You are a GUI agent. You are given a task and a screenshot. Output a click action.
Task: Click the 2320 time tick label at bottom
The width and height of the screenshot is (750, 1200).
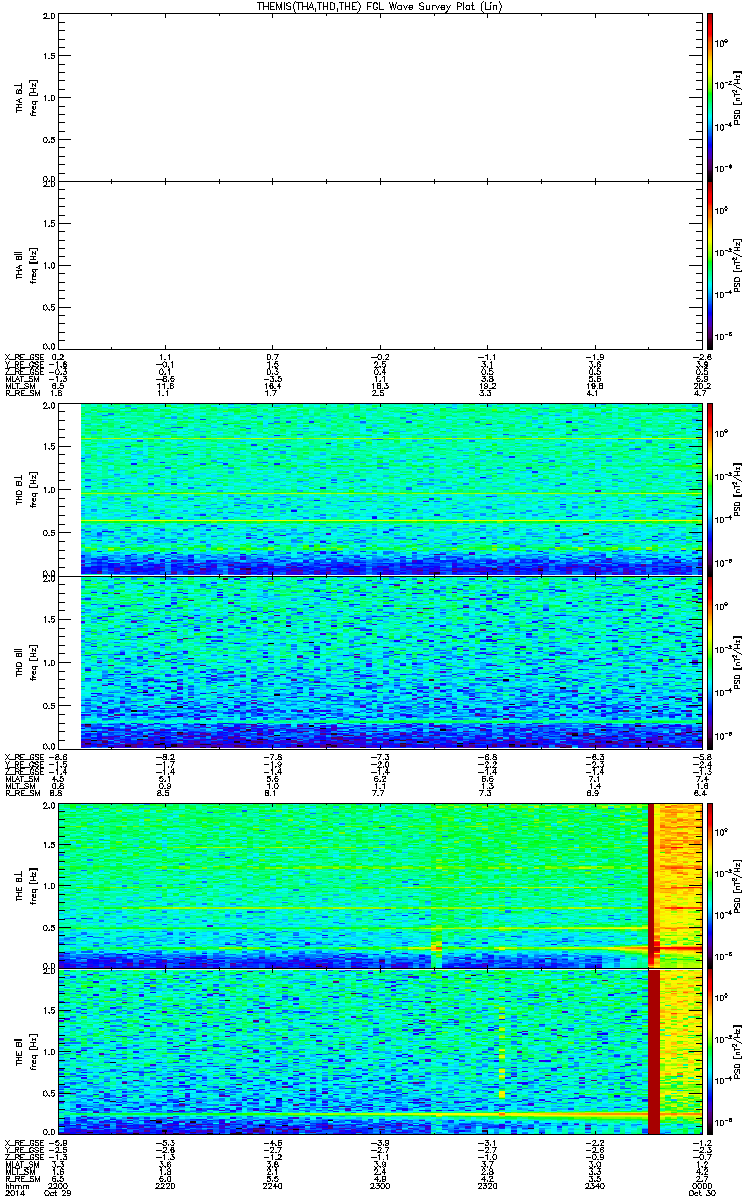pyautogui.click(x=488, y=1186)
